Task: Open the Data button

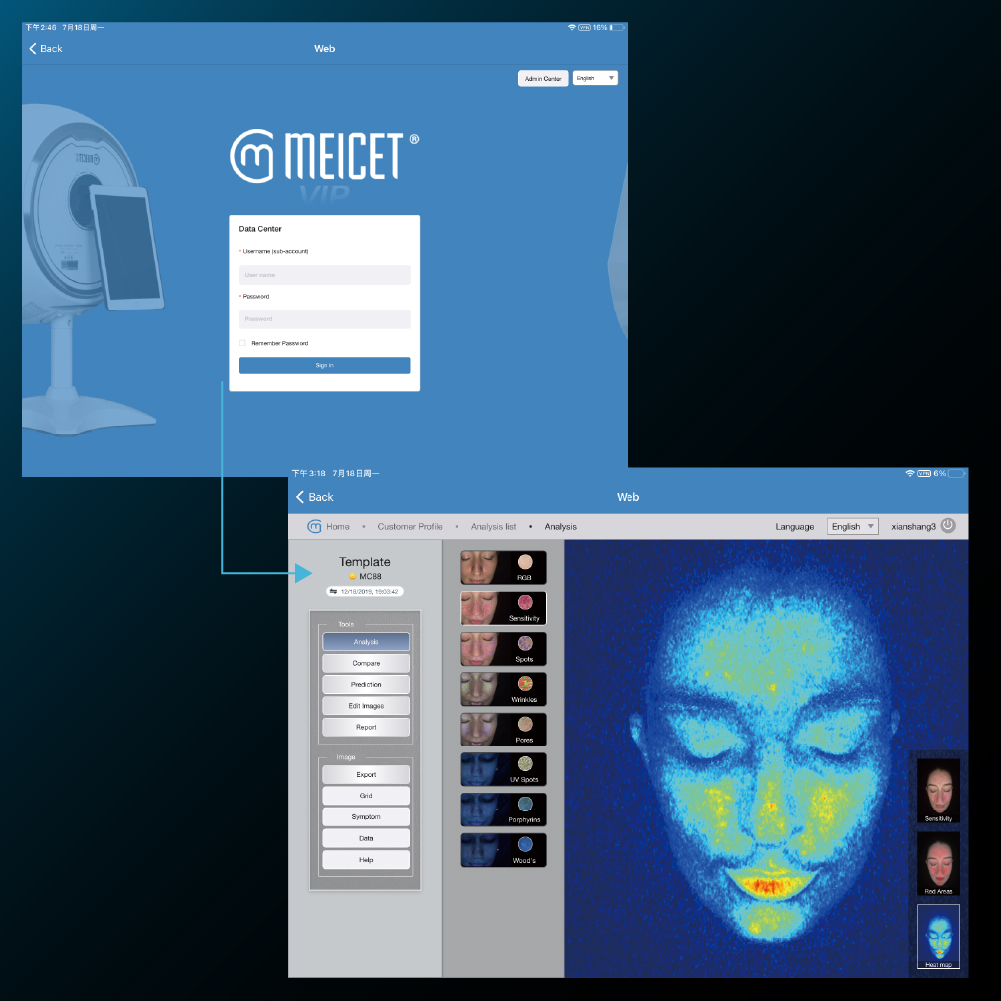Action: pyautogui.click(x=366, y=838)
